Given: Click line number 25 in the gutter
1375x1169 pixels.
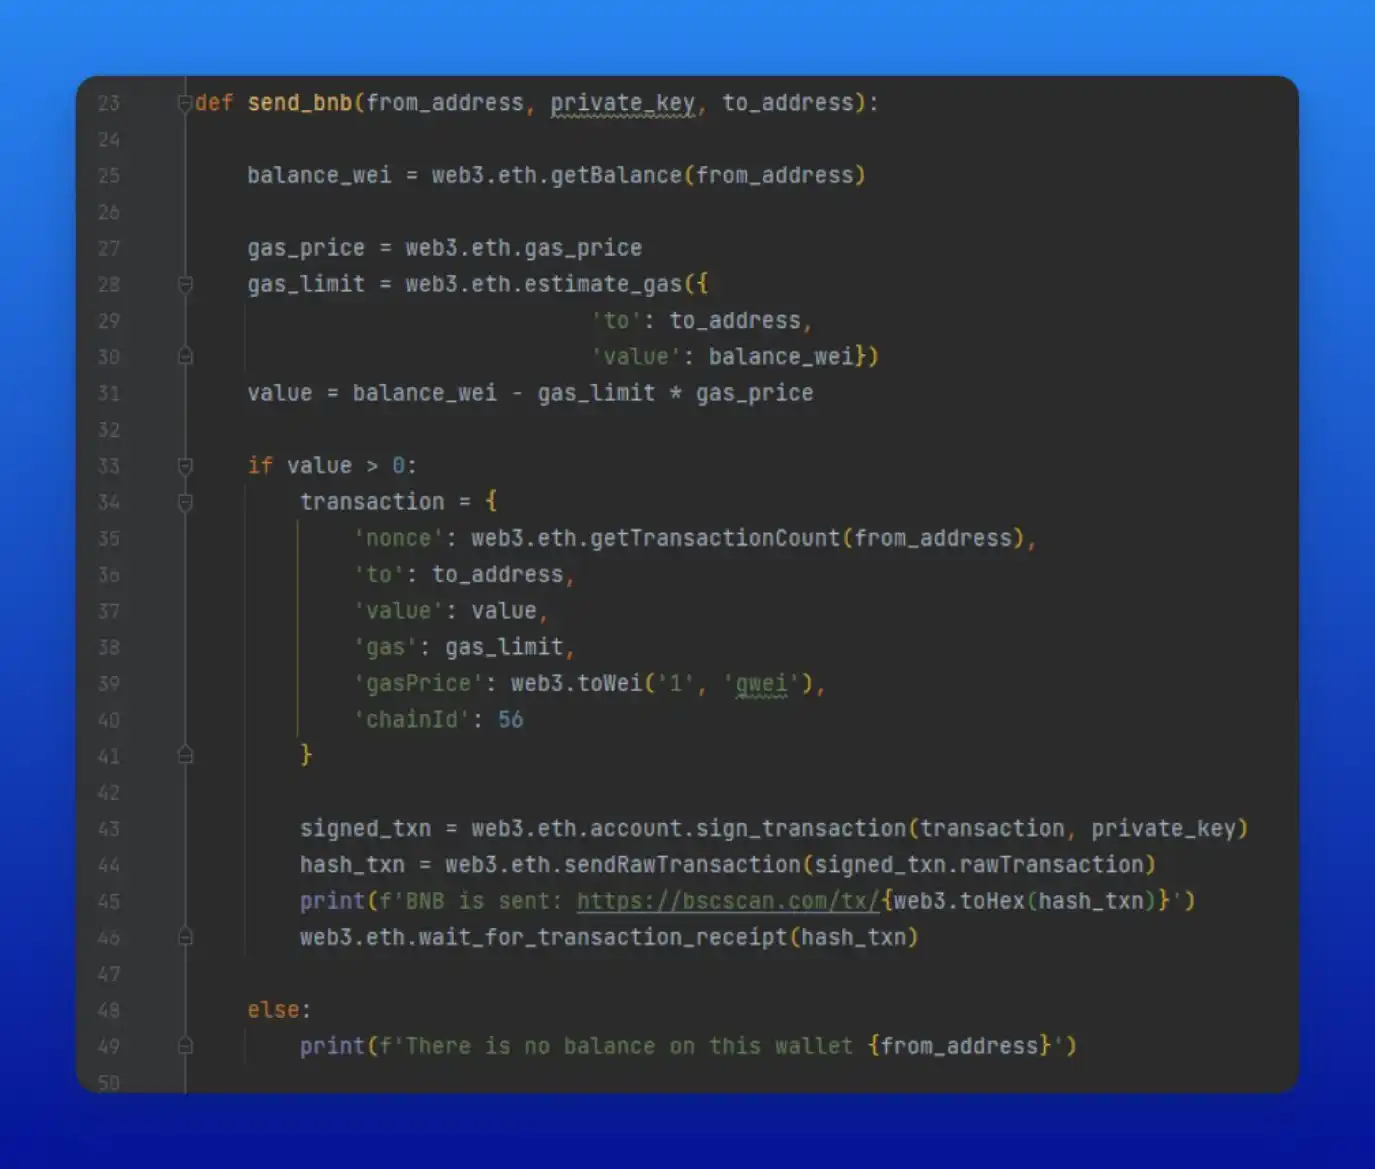Looking at the screenshot, I should point(109,176).
